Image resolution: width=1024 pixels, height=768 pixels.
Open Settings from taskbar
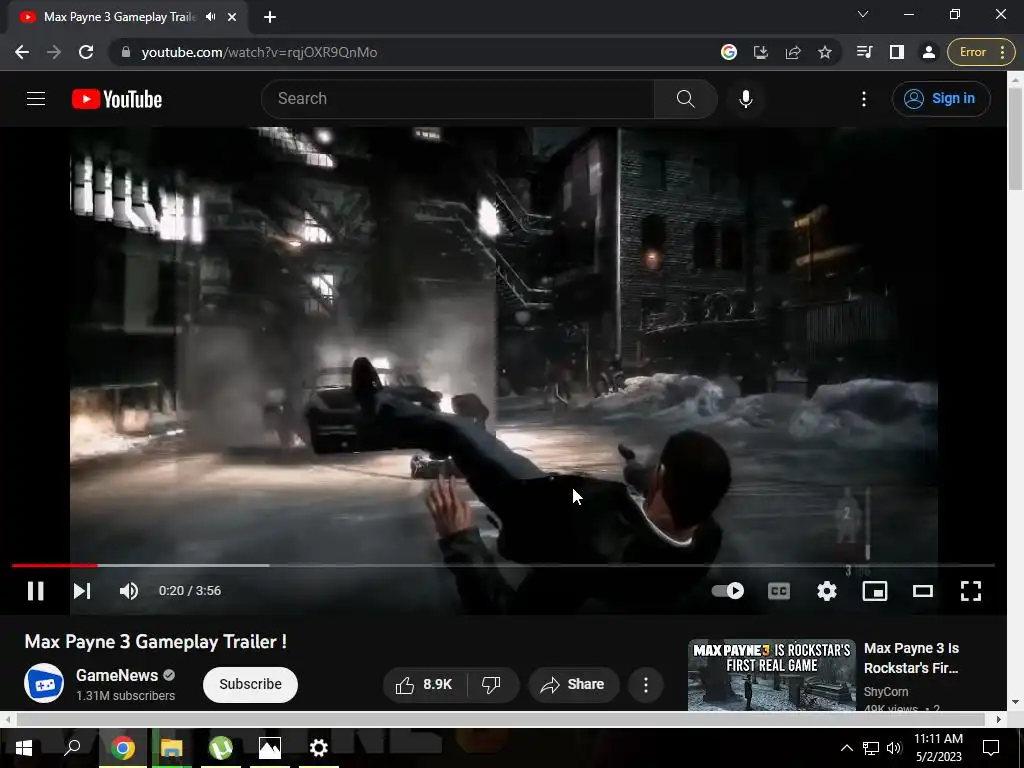coord(319,748)
